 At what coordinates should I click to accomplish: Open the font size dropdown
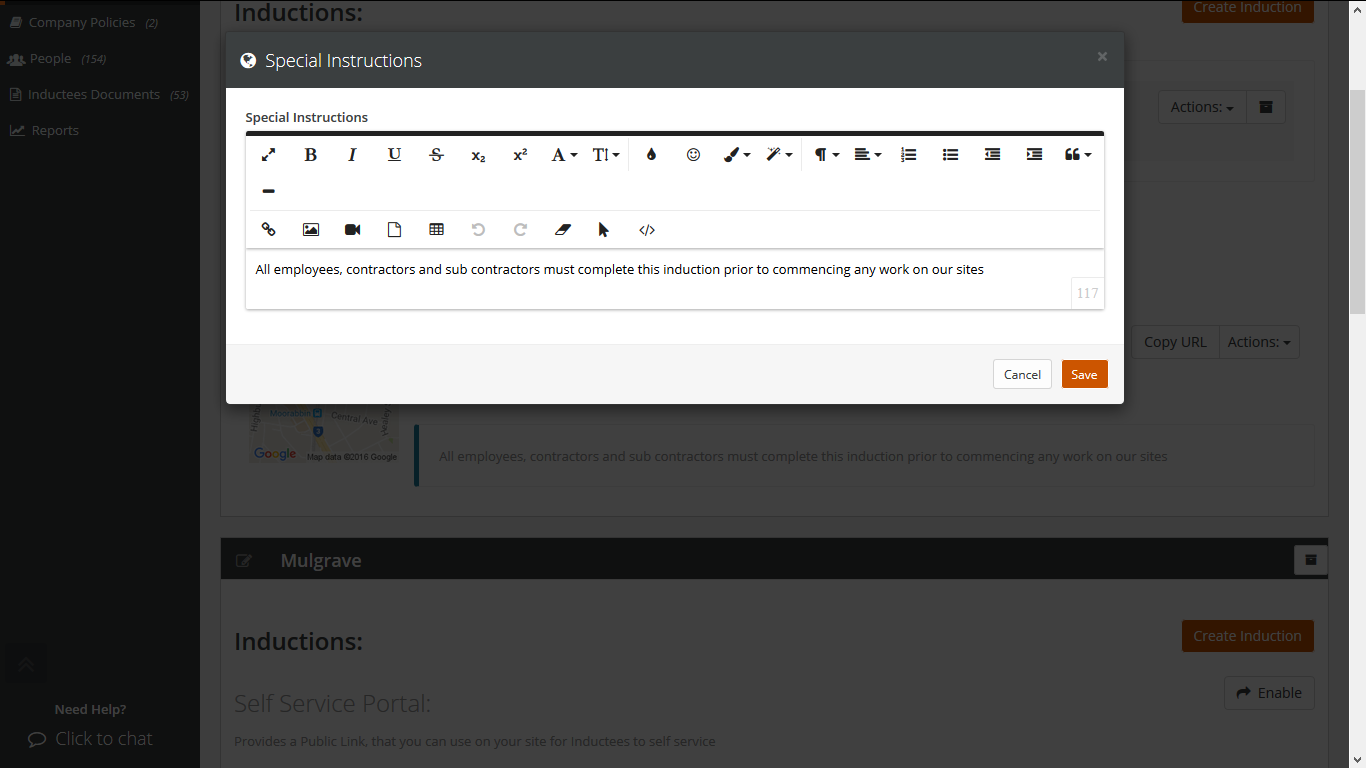pyautogui.click(x=605, y=155)
